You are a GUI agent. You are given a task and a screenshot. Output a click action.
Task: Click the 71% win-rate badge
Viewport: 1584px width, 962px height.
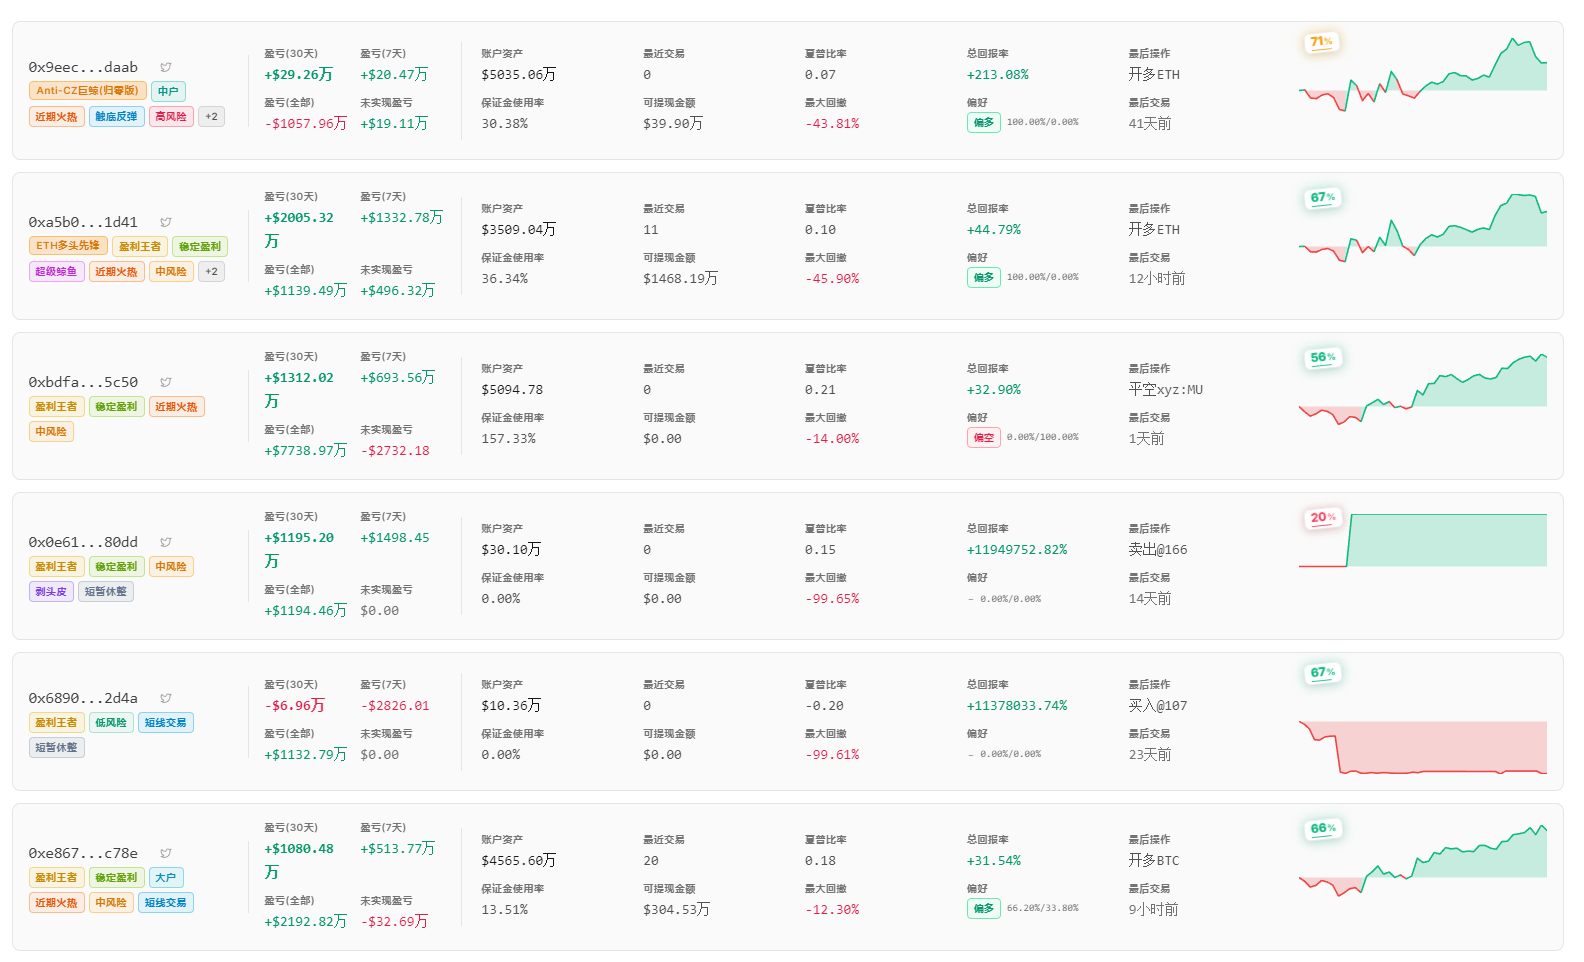(x=1322, y=42)
